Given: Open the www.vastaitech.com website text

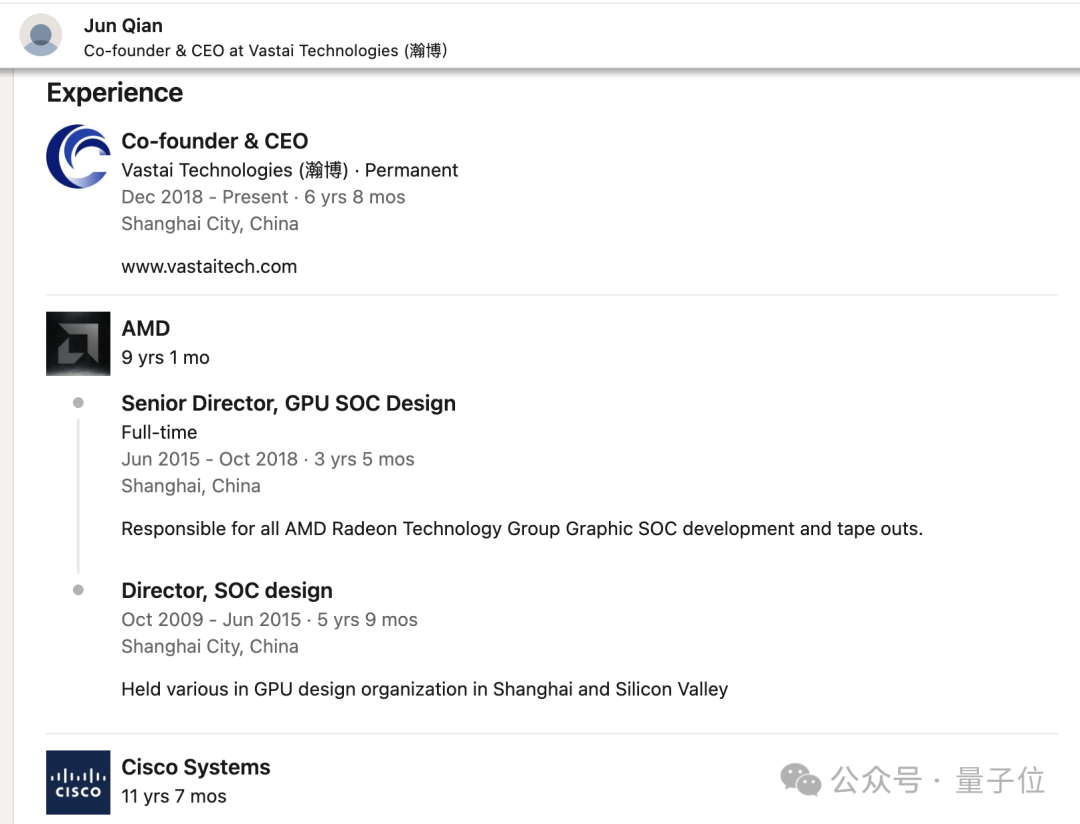Looking at the screenshot, I should coord(209,267).
